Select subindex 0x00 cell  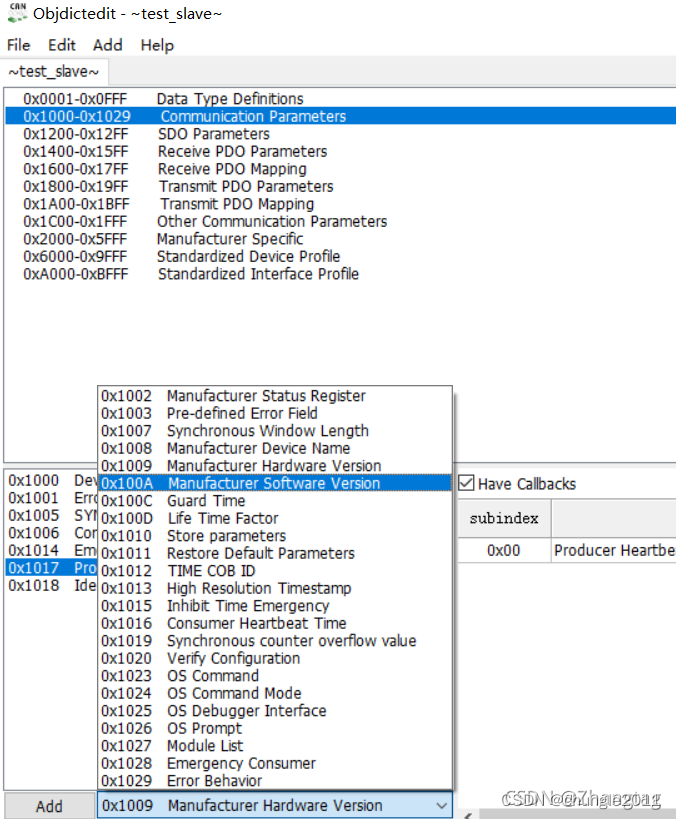pyautogui.click(x=504, y=551)
